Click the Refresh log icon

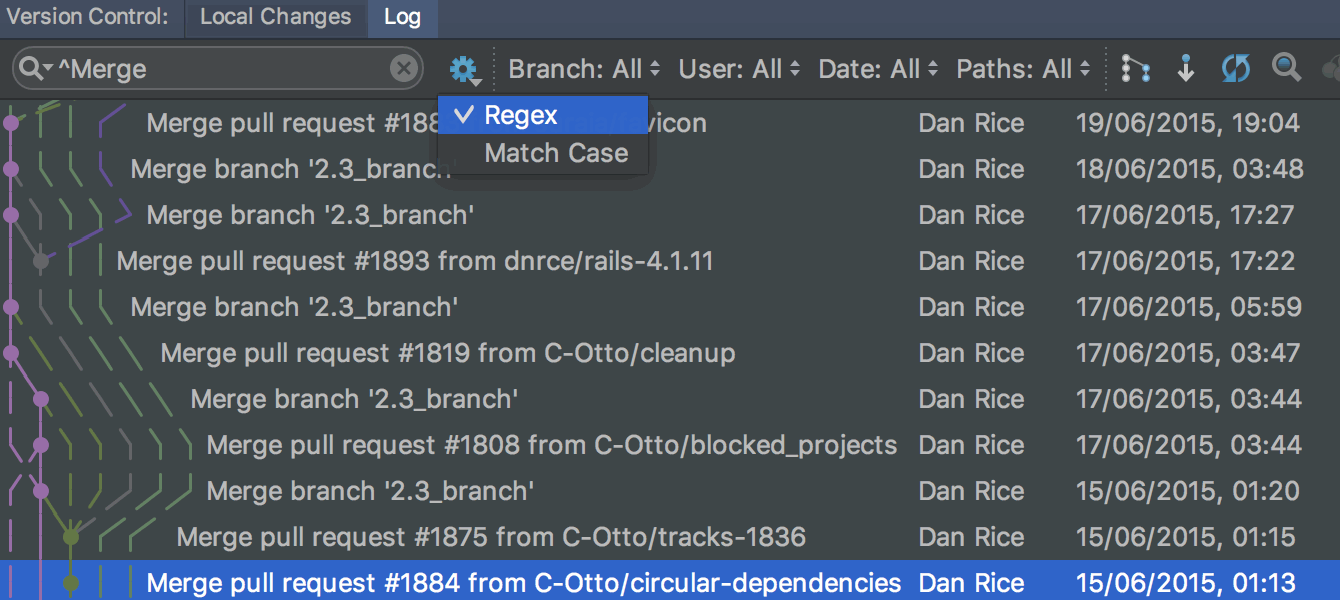(x=1236, y=69)
